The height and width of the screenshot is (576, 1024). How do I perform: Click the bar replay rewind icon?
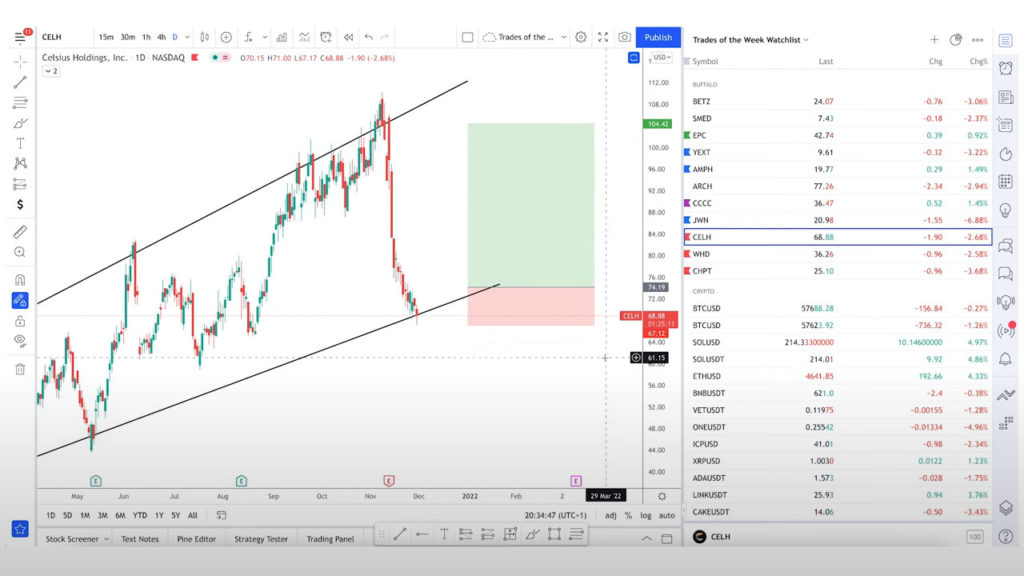point(348,37)
